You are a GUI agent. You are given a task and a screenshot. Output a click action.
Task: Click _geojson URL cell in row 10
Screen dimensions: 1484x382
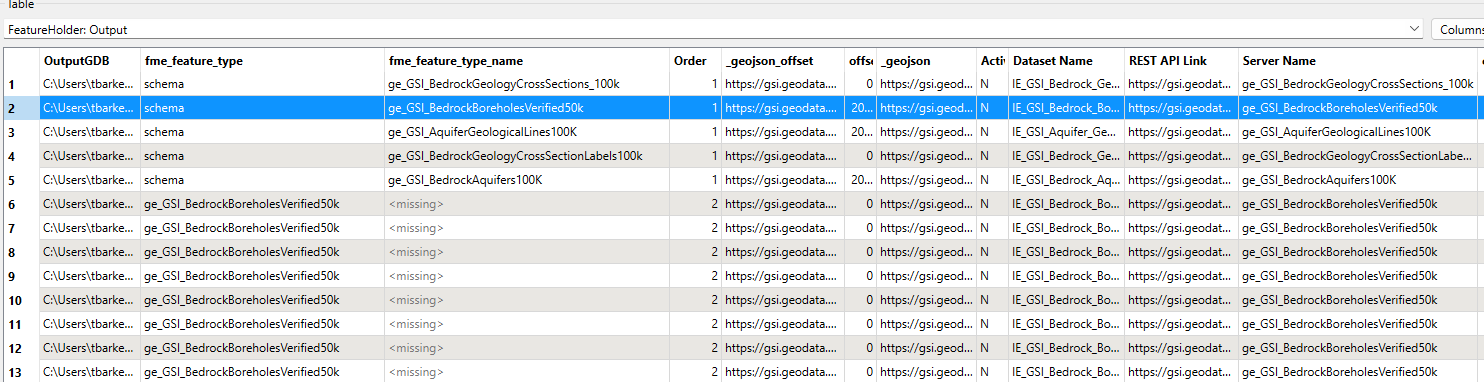click(x=927, y=300)
